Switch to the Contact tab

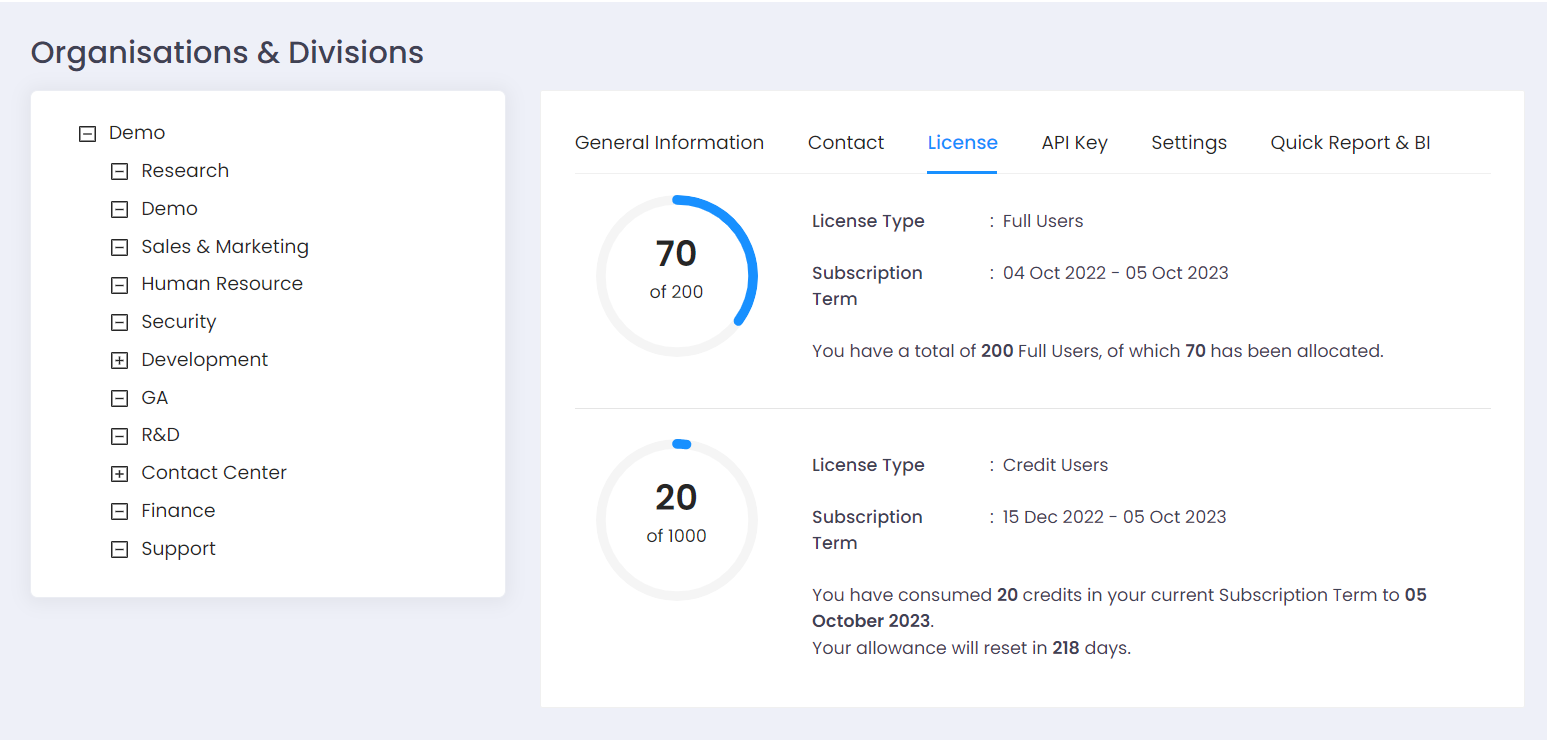846,143
